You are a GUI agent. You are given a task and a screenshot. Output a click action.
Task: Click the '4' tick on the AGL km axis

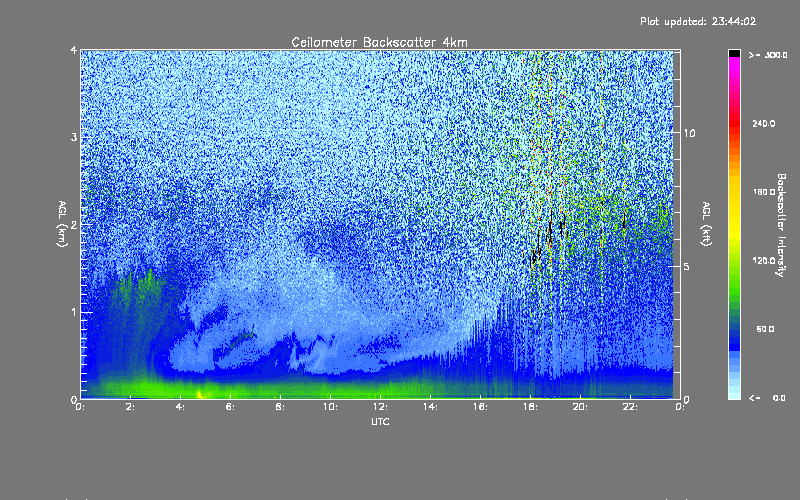74,50
